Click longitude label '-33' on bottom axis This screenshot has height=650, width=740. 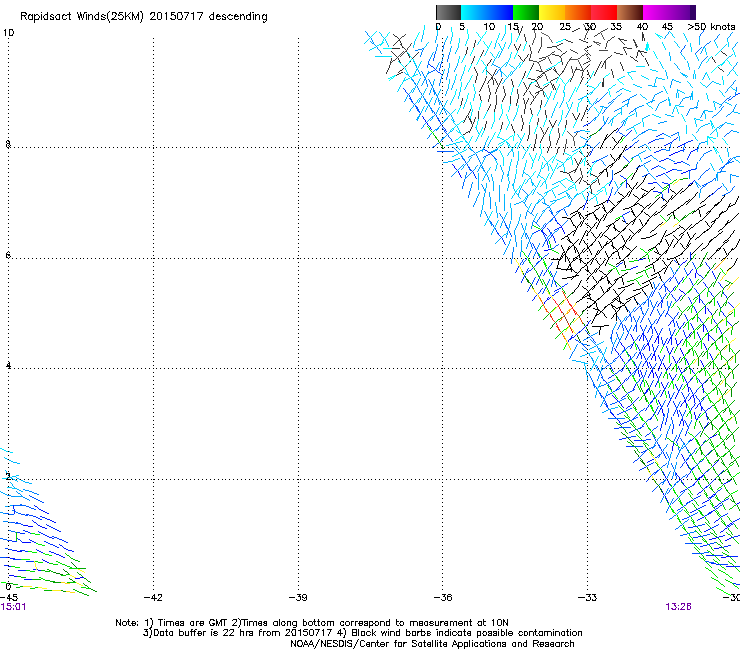[587, 597]
